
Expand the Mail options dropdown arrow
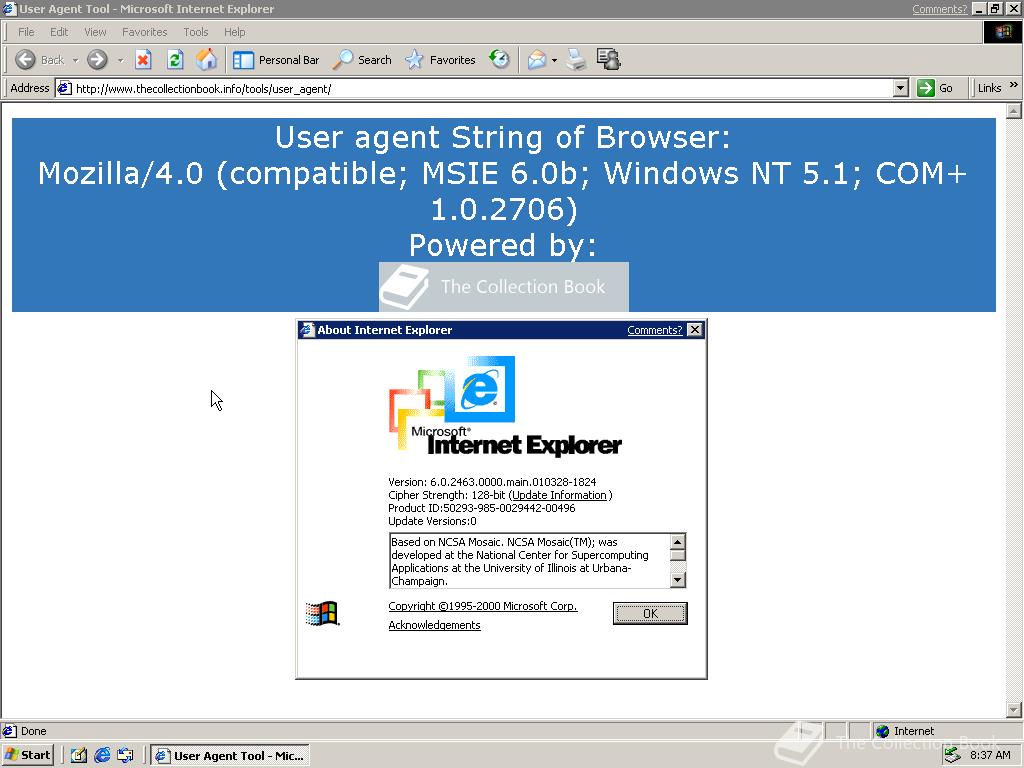coord(554,60)
